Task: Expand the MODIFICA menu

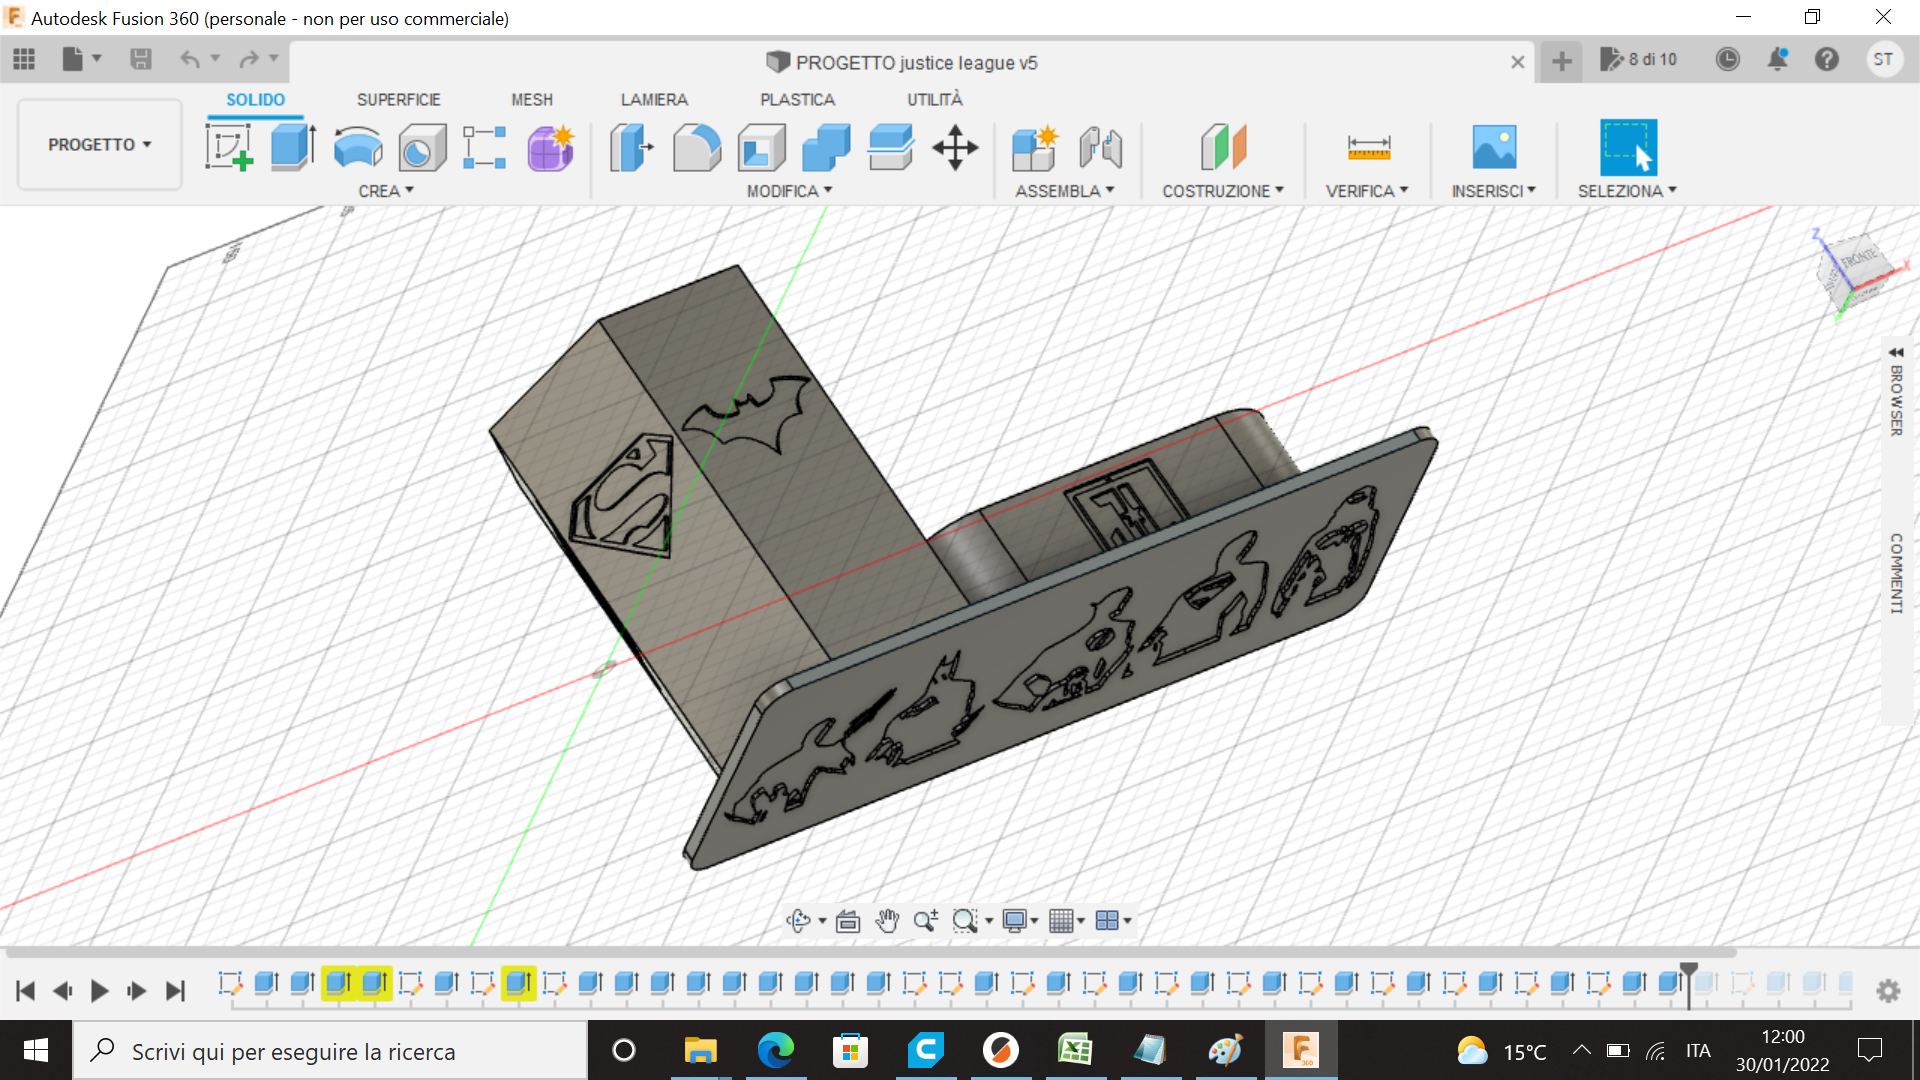Action: [x=790, y=191]
